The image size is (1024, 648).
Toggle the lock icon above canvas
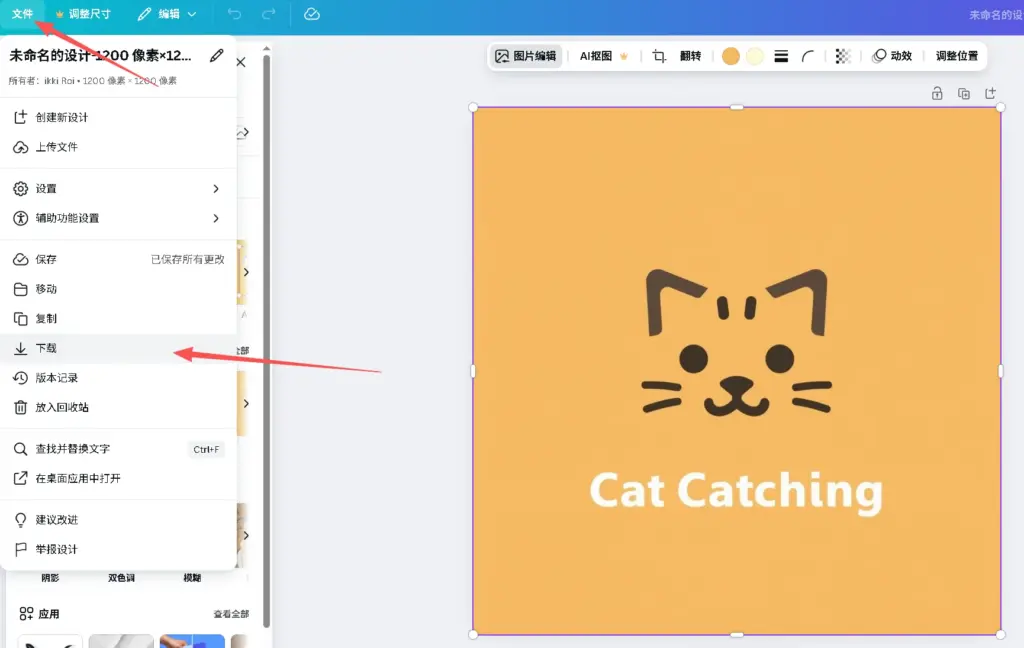pos(937,93)
